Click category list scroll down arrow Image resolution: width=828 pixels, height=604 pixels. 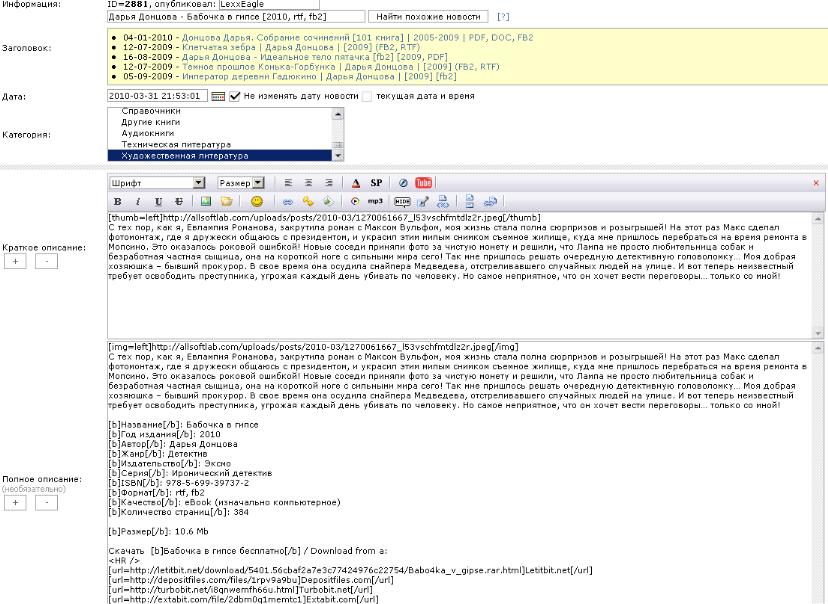tap(338, 155)
